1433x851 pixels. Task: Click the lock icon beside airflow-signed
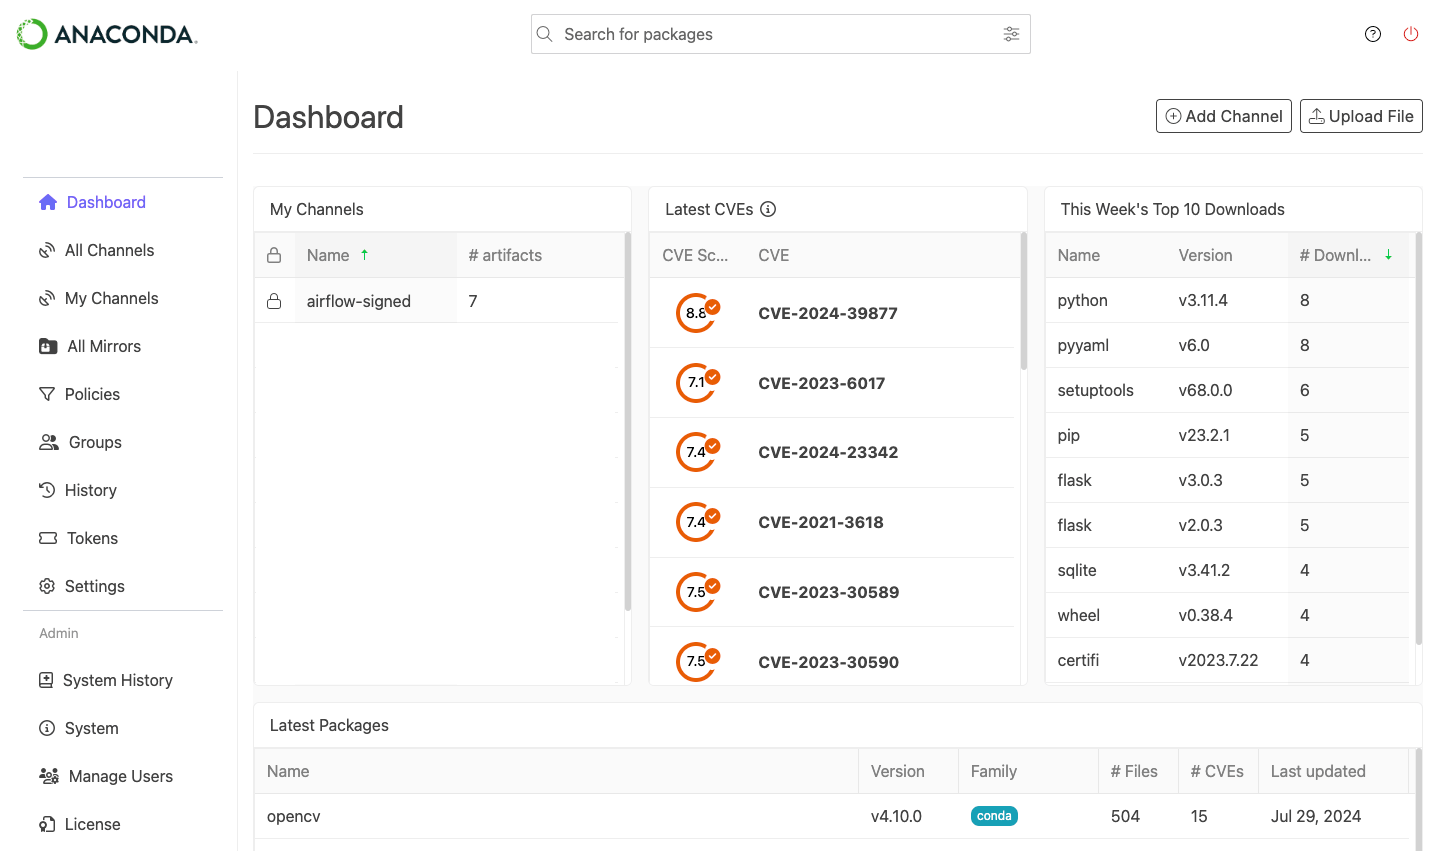tap(274, 301)
